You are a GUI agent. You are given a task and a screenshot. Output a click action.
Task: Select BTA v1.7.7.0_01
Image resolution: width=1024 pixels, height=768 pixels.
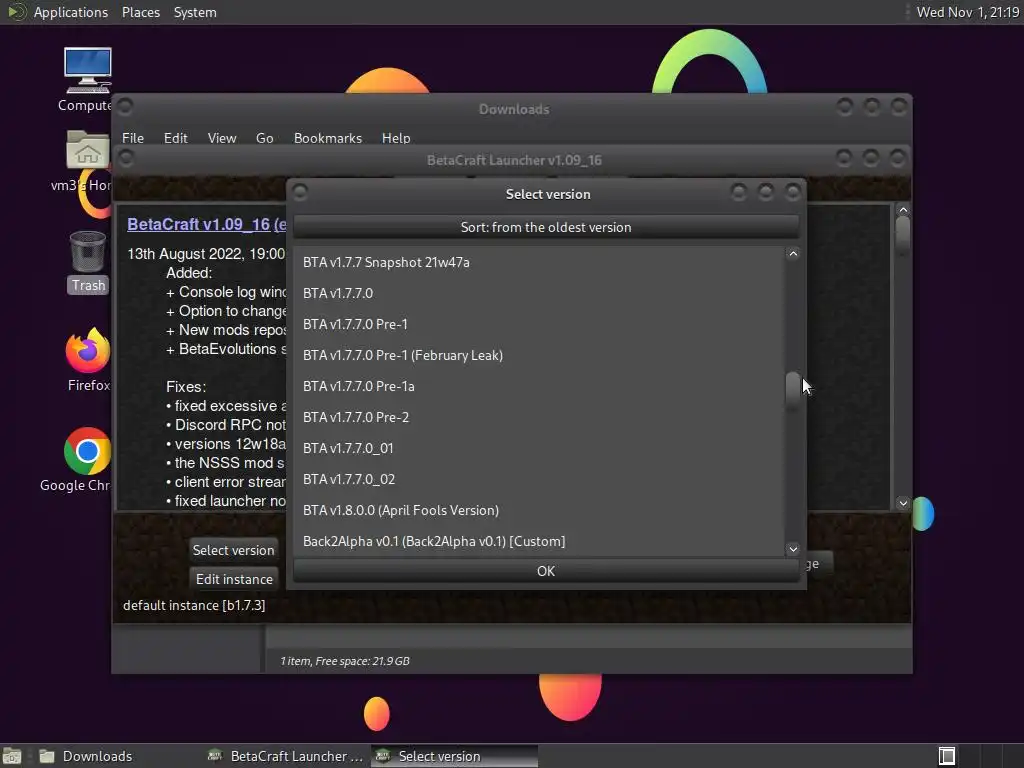tap(538, 448)
